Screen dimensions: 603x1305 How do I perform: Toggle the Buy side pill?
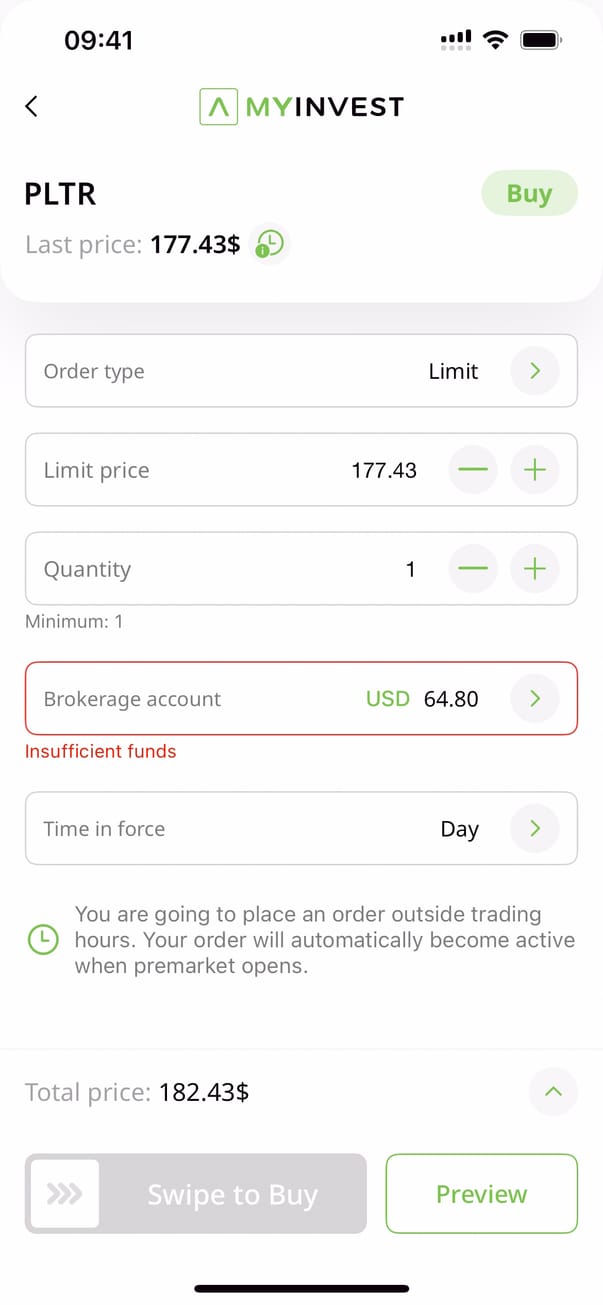[529, 193]
